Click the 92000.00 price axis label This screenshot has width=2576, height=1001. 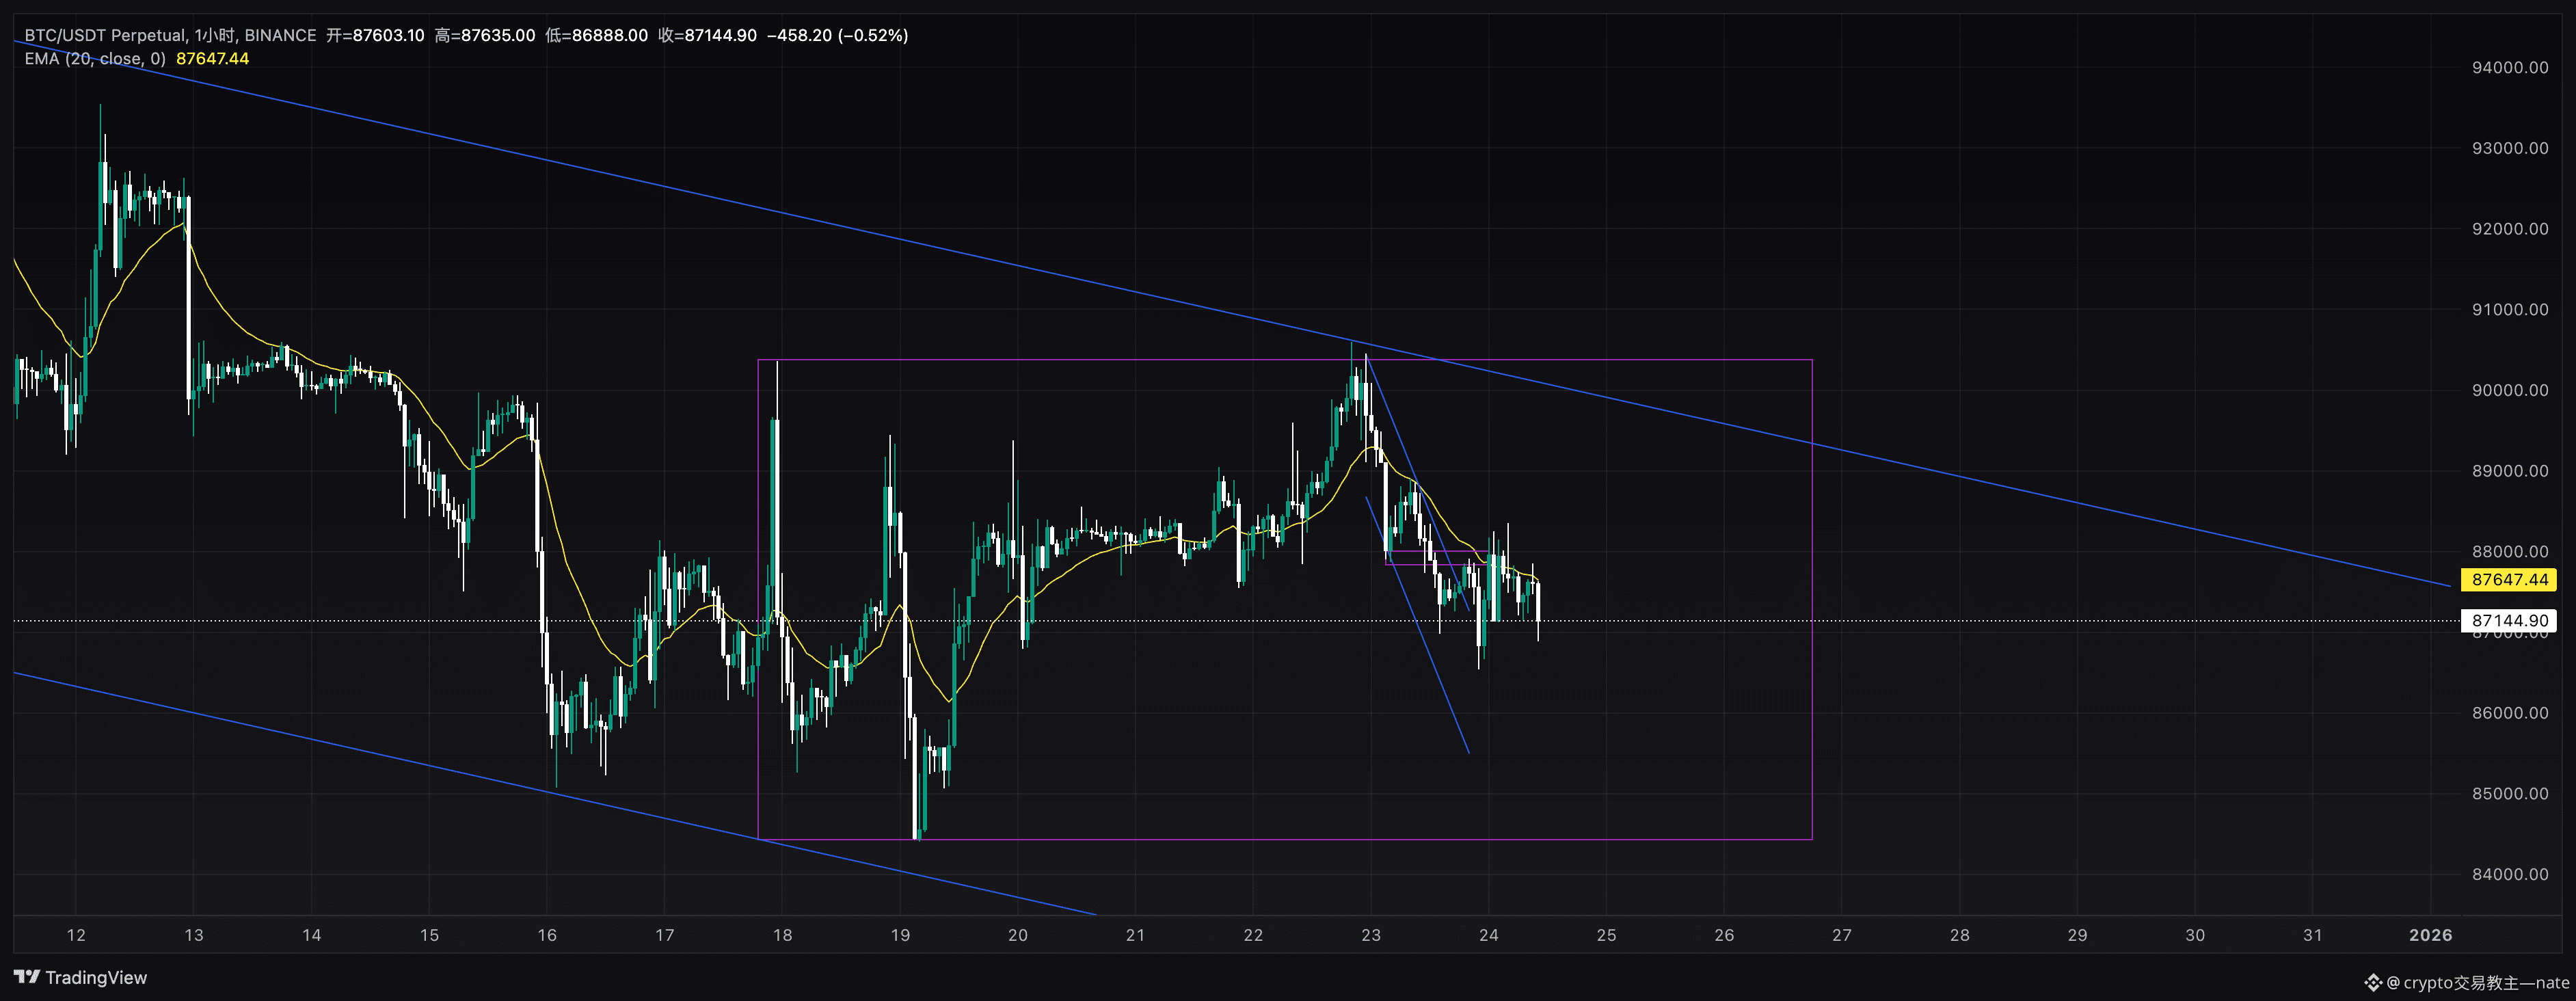click(x=2510, y=229)
